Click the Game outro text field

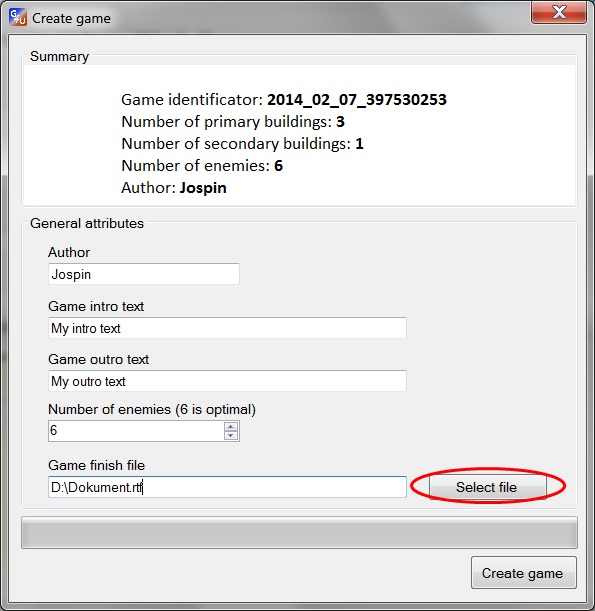(227, 381)
